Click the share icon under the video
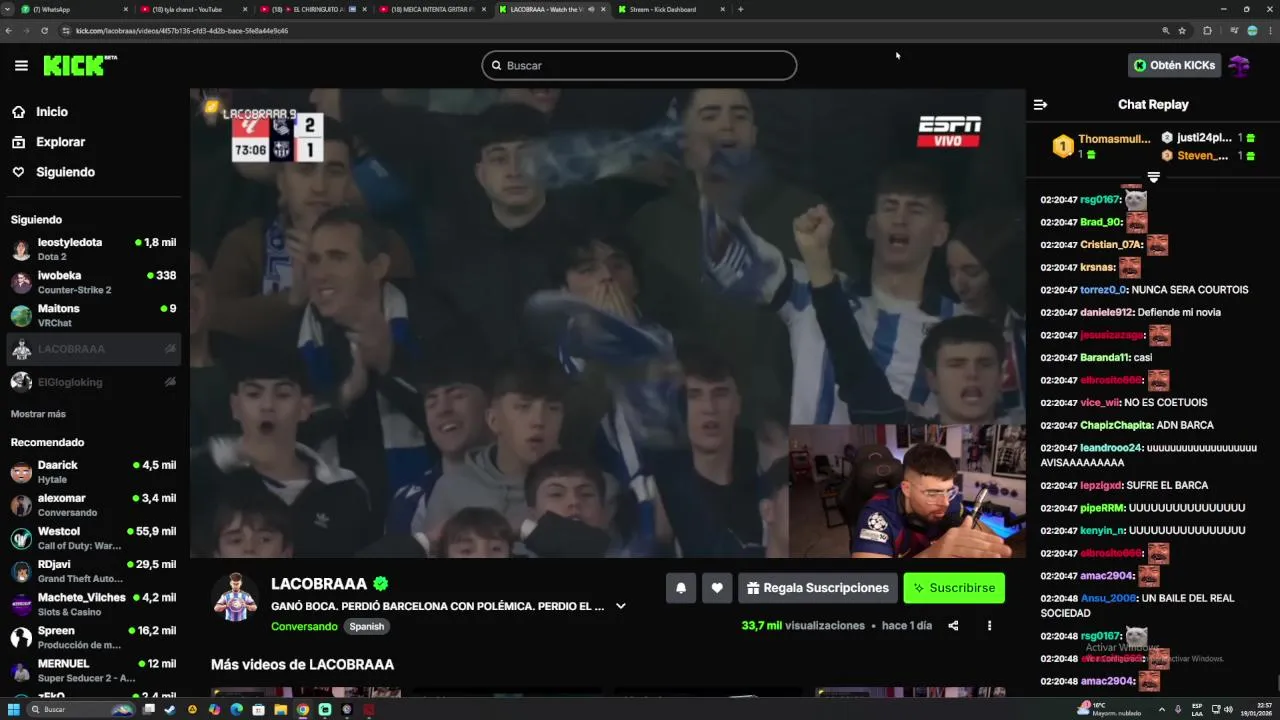Screen dimensions: 1280x720 click(x=953, y=626)
